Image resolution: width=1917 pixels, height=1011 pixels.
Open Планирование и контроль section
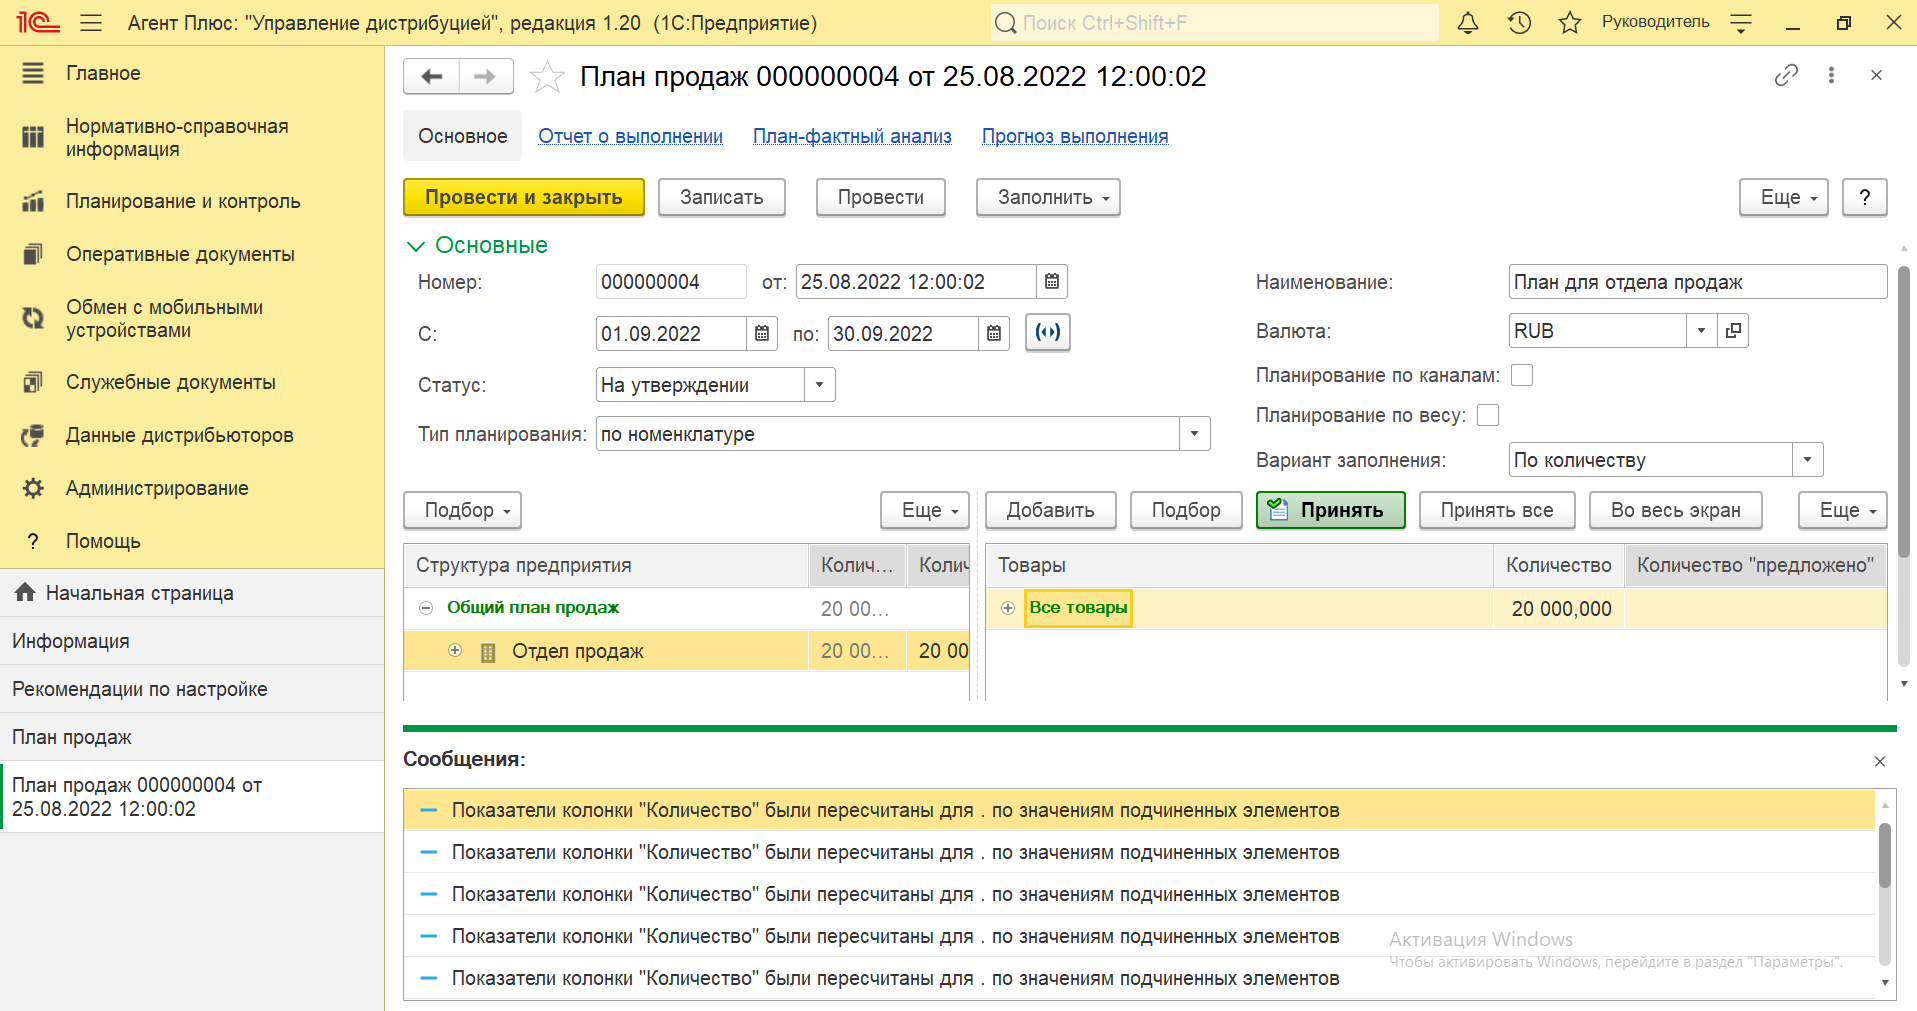click(183, 201)
